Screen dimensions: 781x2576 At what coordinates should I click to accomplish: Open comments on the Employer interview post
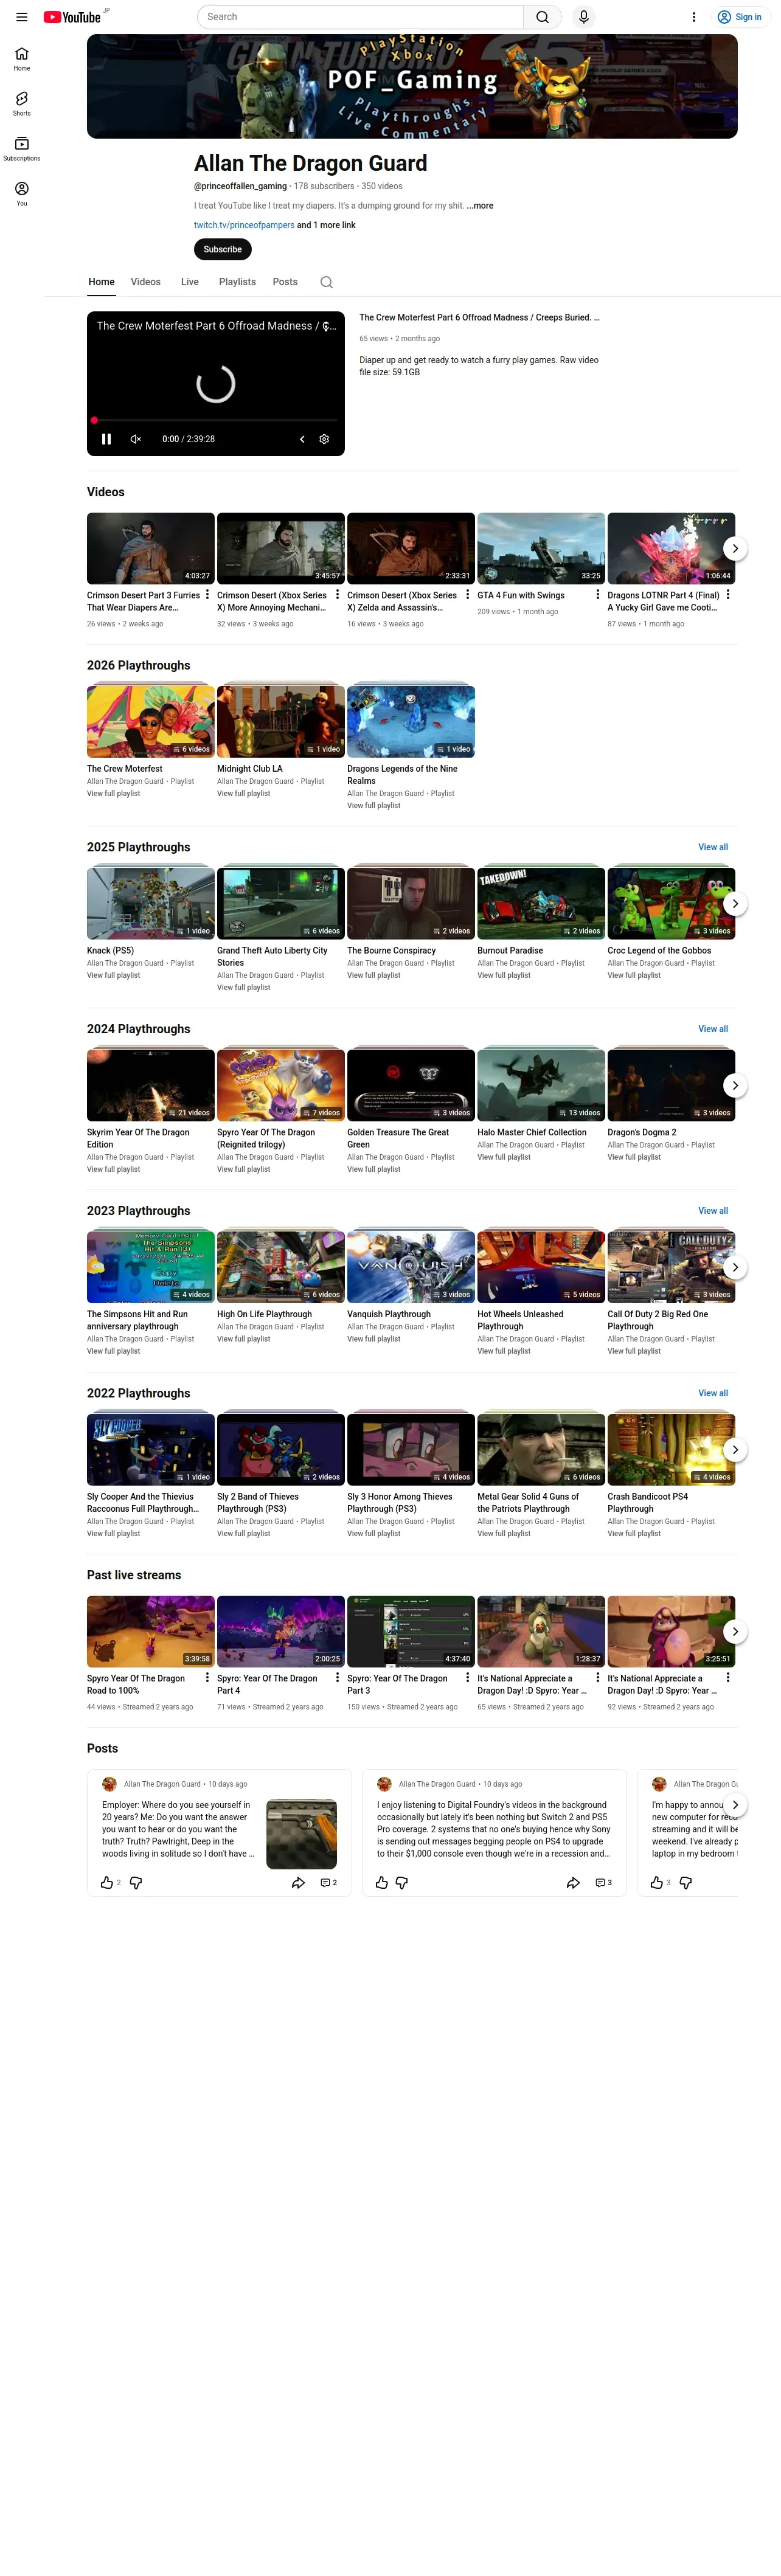328,1883
